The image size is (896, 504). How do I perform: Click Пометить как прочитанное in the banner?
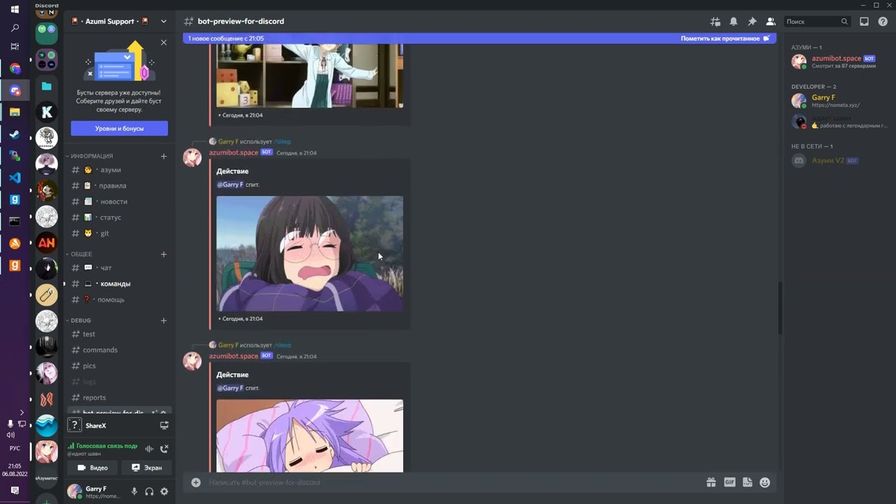(x=725, y=38)
